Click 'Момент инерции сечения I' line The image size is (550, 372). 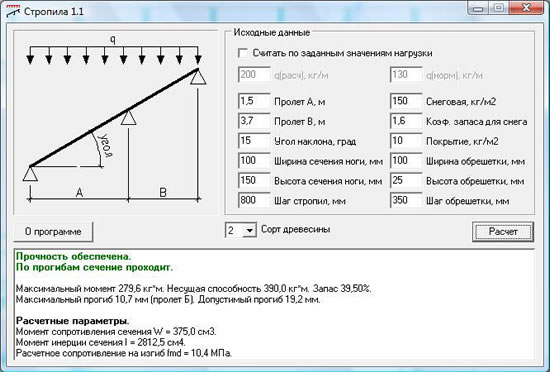[101, 342]
